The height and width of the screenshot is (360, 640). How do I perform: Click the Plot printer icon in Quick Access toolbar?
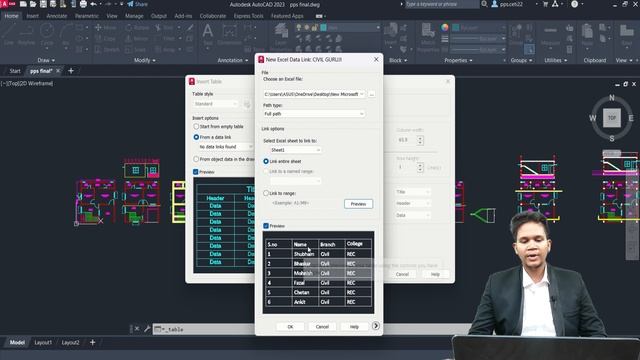[83, 4]
